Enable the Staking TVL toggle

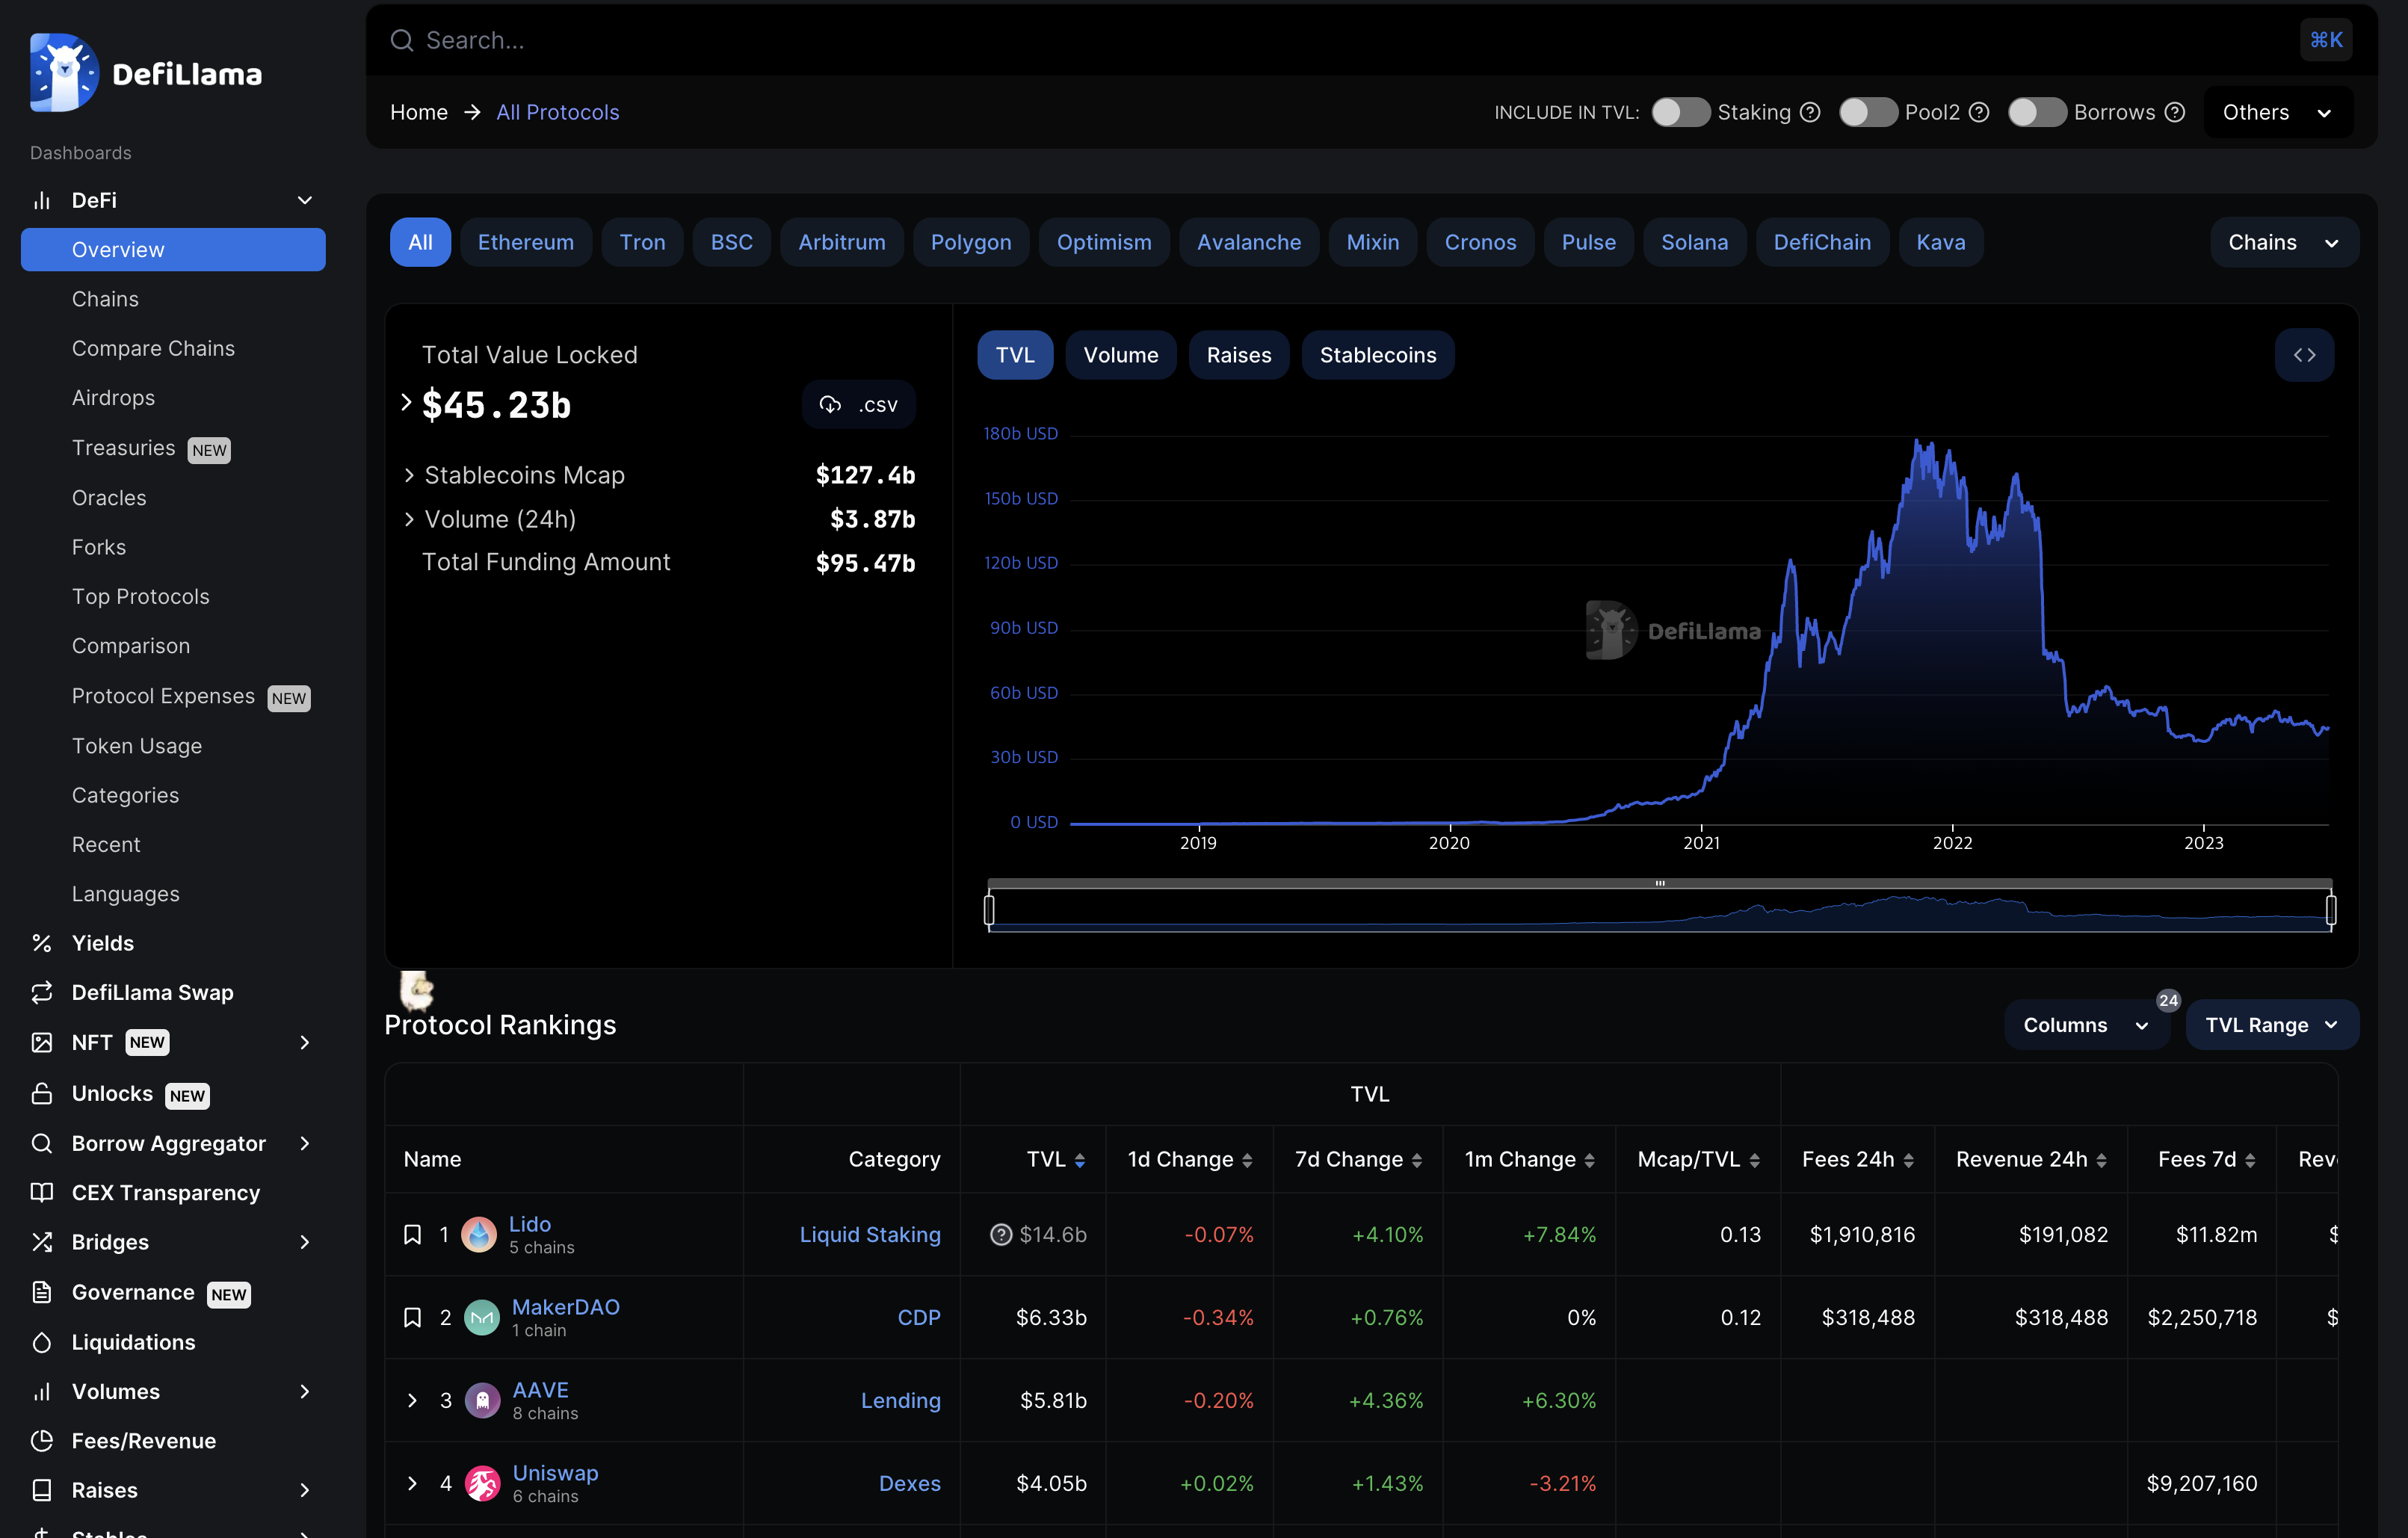click(1680, 112)
